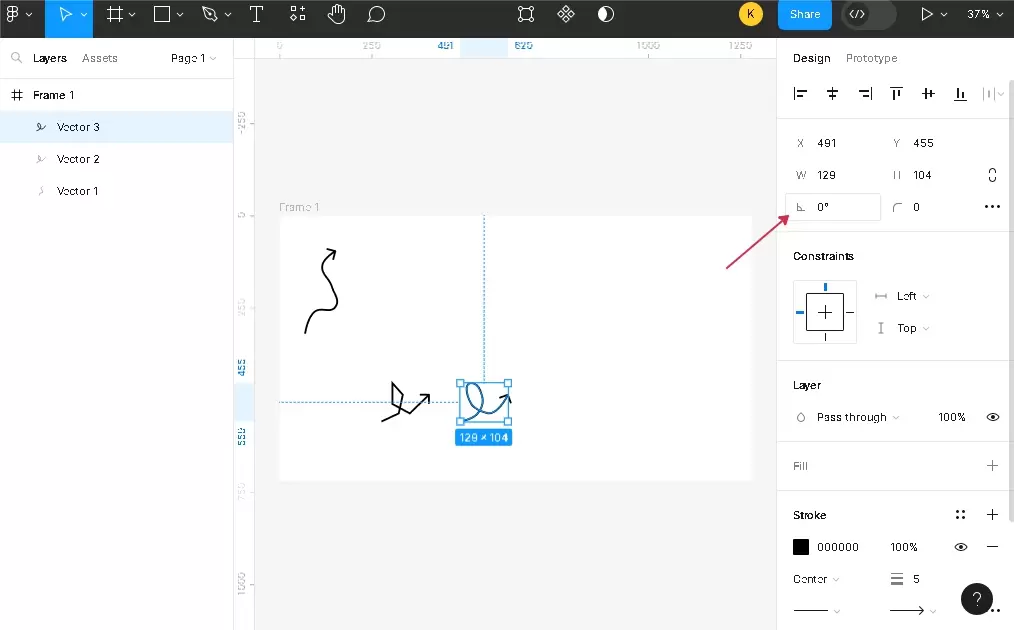Switch to the Prototype tab

click(x=871, y=58)
